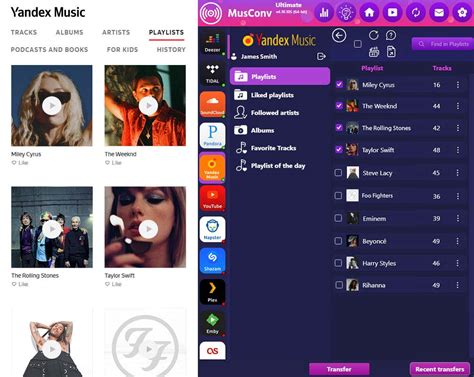Select the SoundCloud service icon
The image size is (474, 377).
[x=212, y=104]
